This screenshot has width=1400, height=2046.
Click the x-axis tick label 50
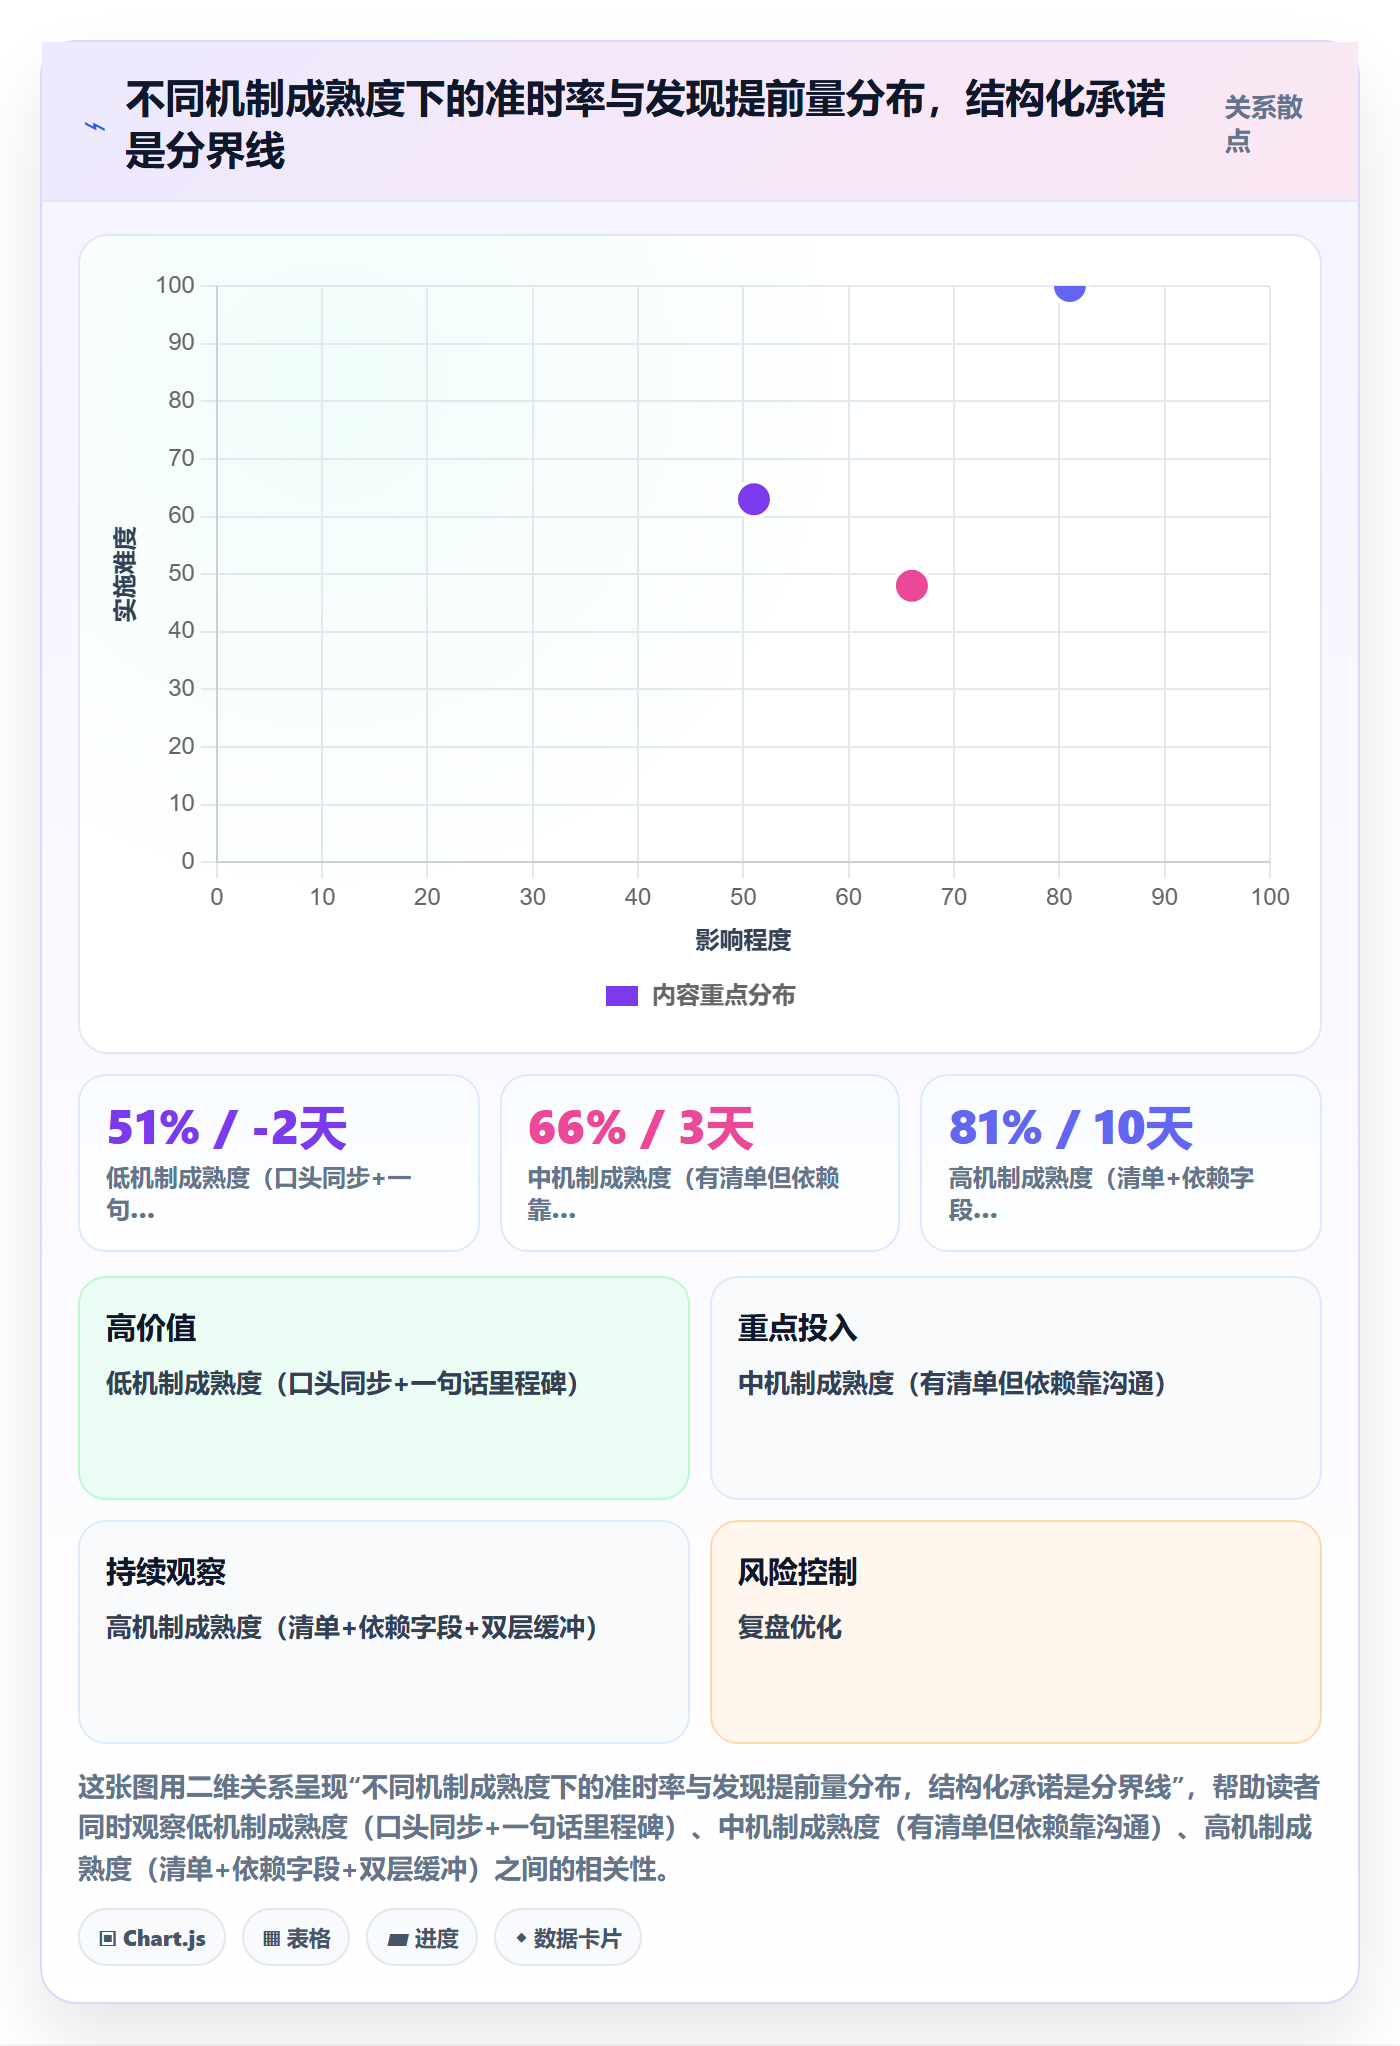tap(743, 897)
